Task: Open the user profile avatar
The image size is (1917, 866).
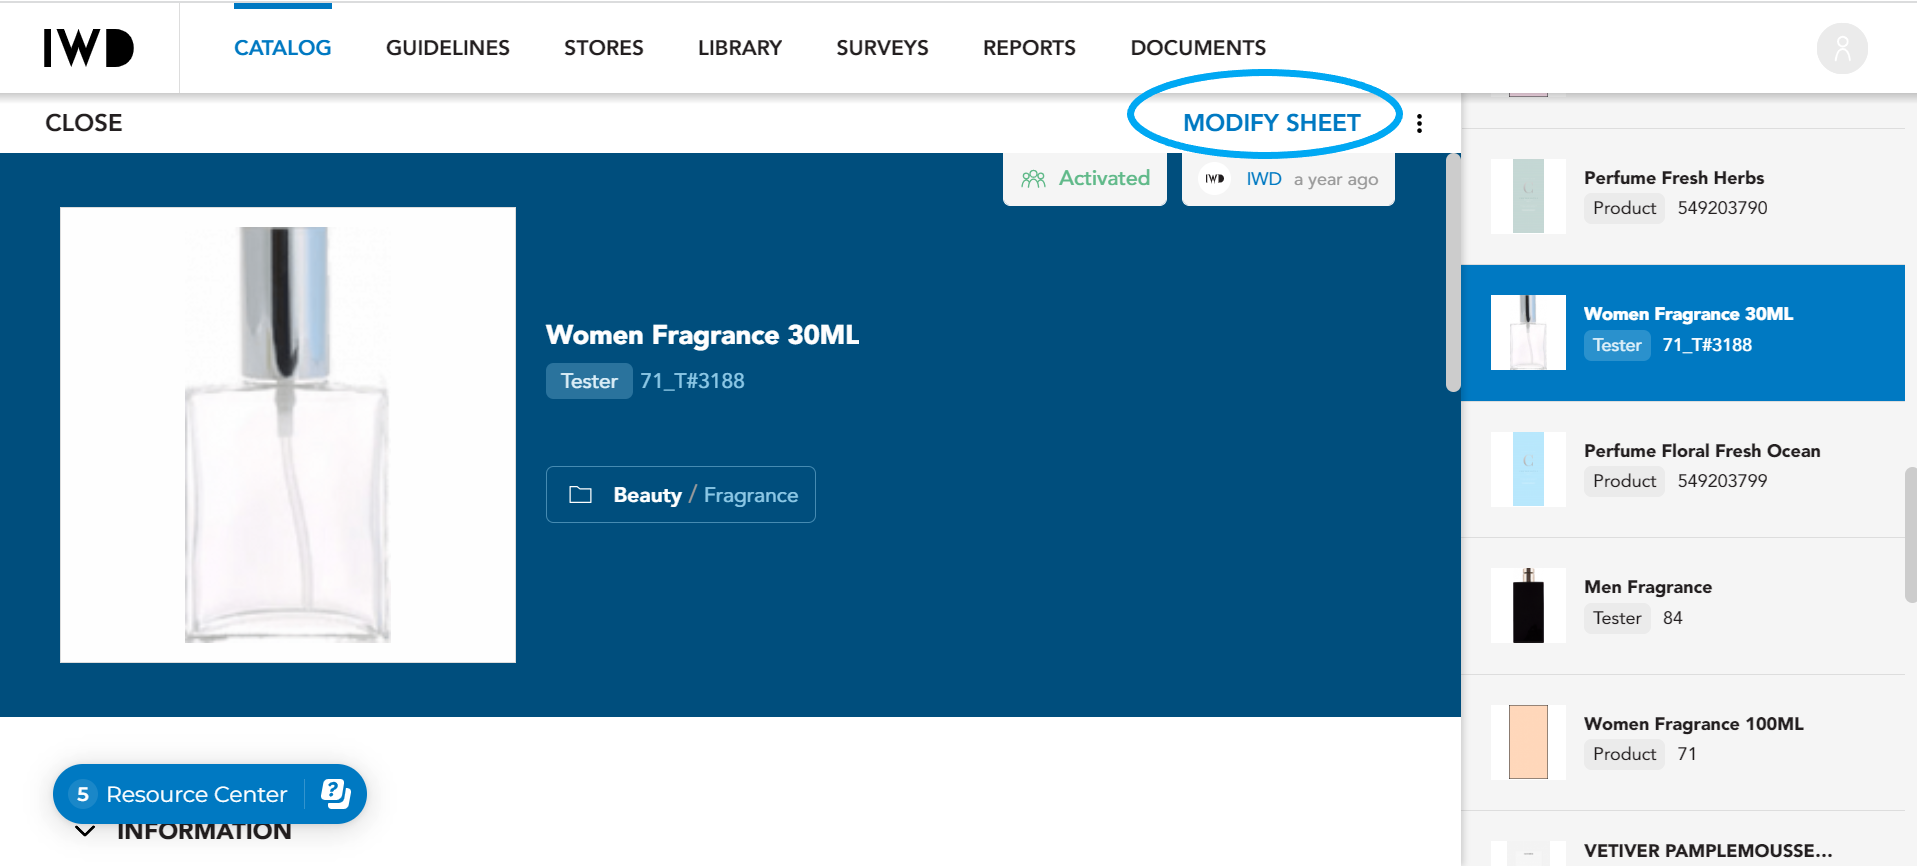Action: [1842, 48]
